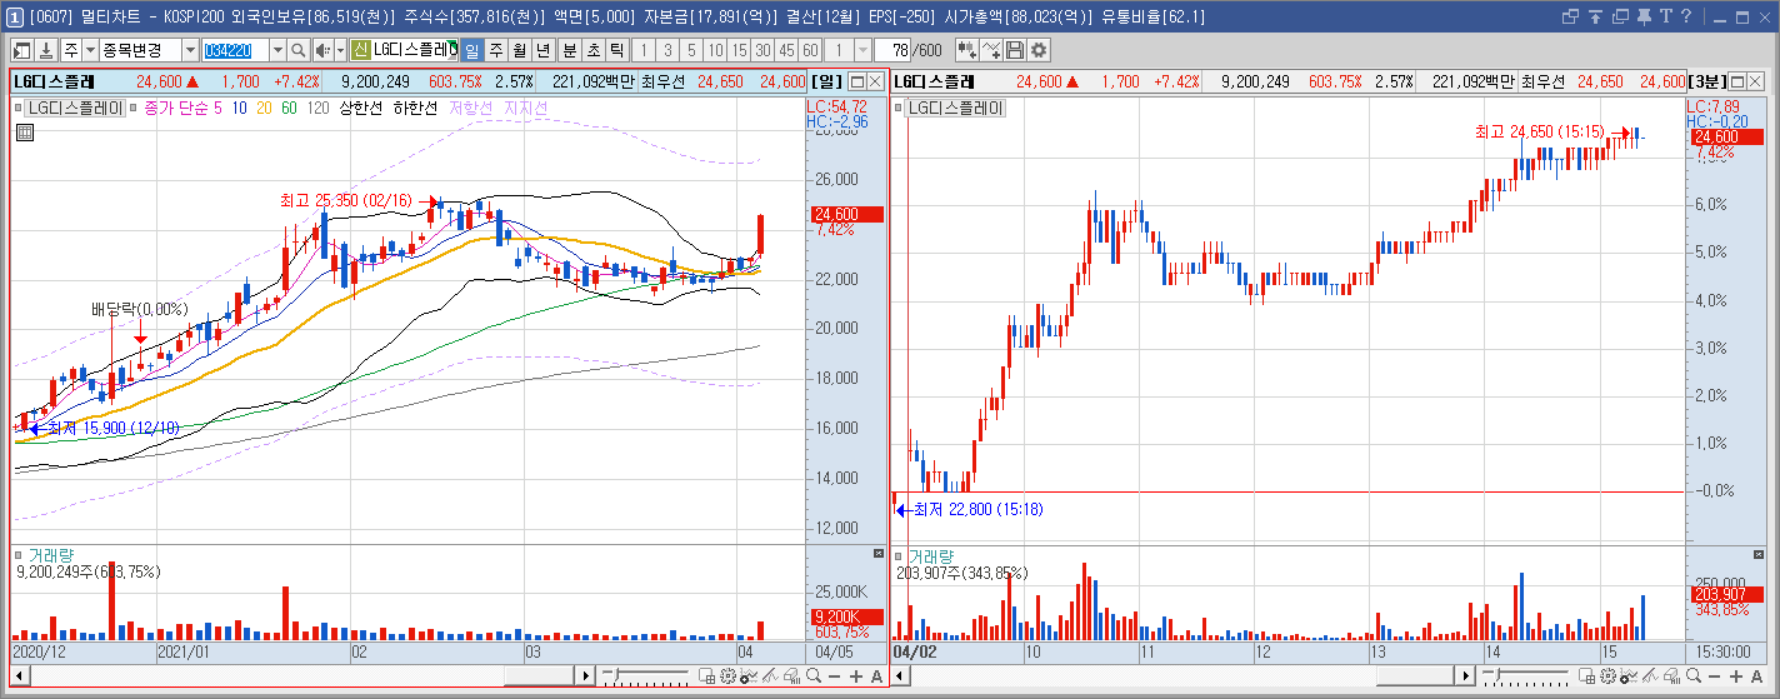Click the gear settings icon under daily chart
The width and height of the screenshot is (1780, 699).
728,676
